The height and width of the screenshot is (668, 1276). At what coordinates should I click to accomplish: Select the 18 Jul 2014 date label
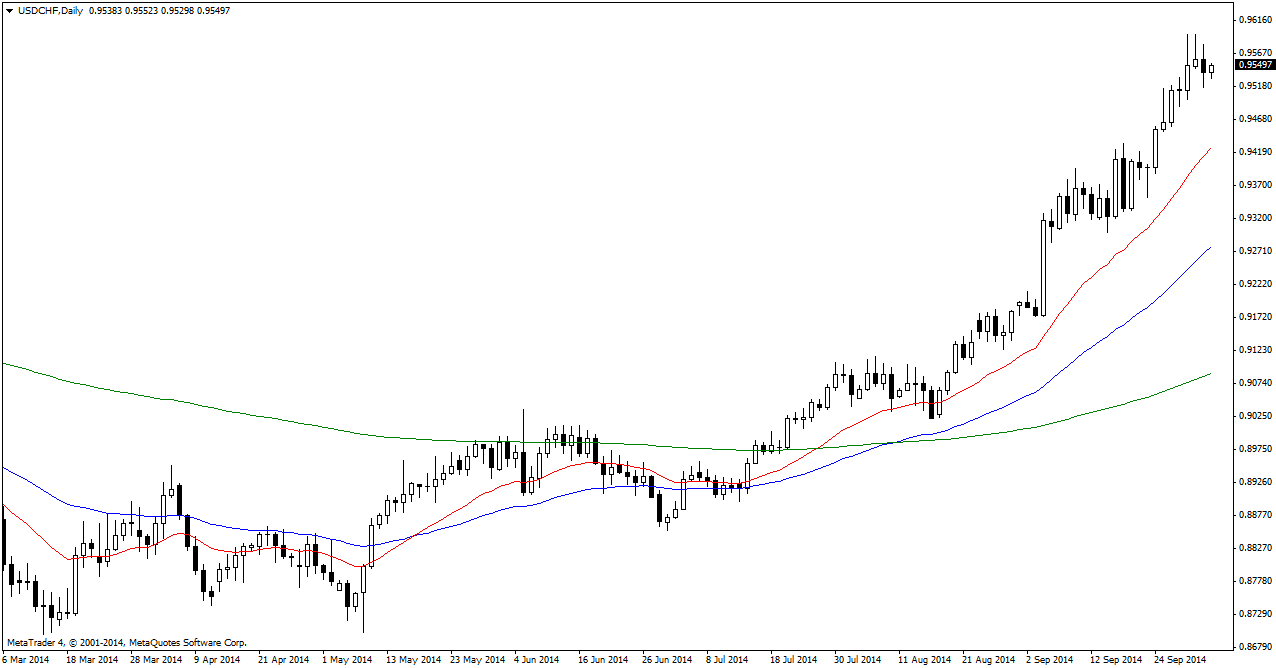coord(794,660)
